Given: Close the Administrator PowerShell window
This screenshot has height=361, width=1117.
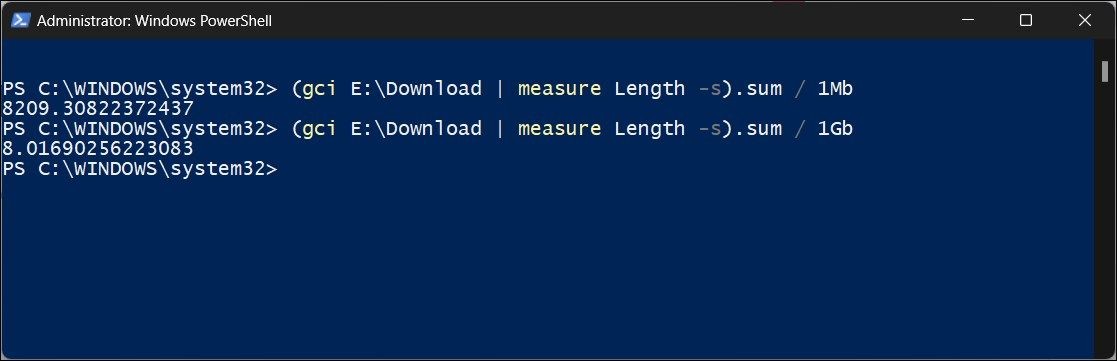Looking at the screenshot, I should (1085, 21).
